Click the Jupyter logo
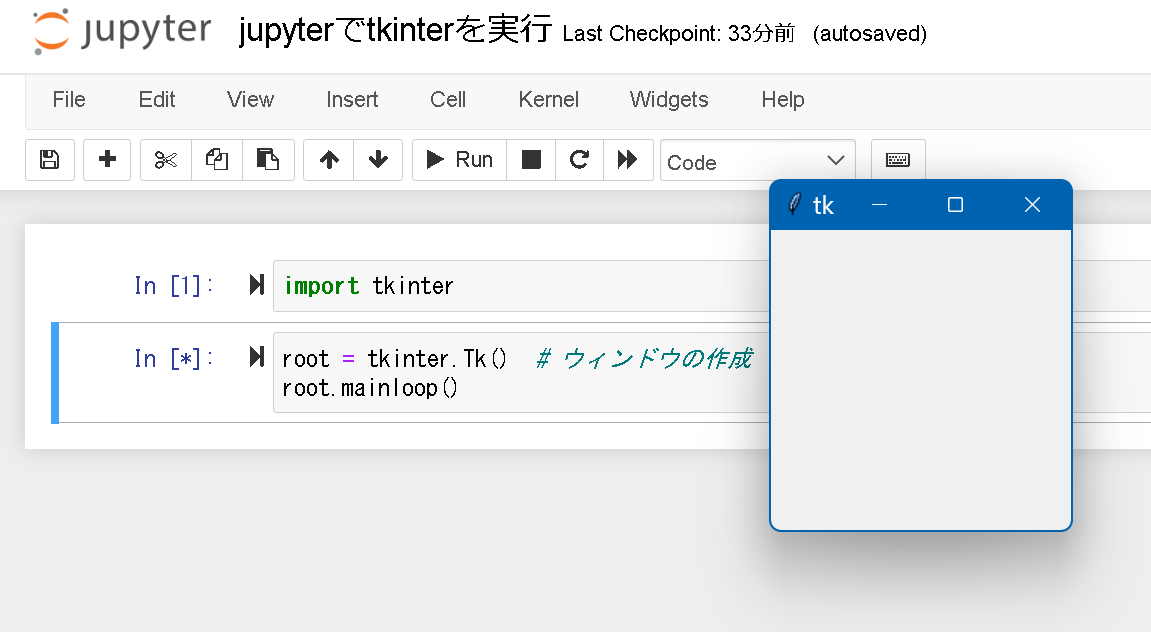This screenshot has height=632, width=1151. click(x=113, y=31)
